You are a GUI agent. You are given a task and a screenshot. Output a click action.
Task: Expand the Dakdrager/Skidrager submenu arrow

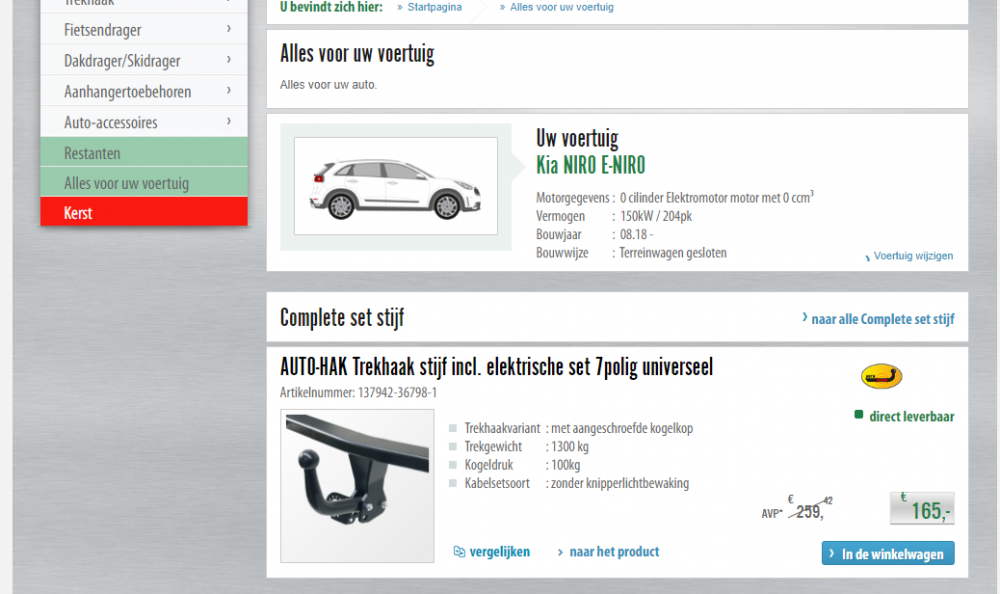tap(229, 60)
